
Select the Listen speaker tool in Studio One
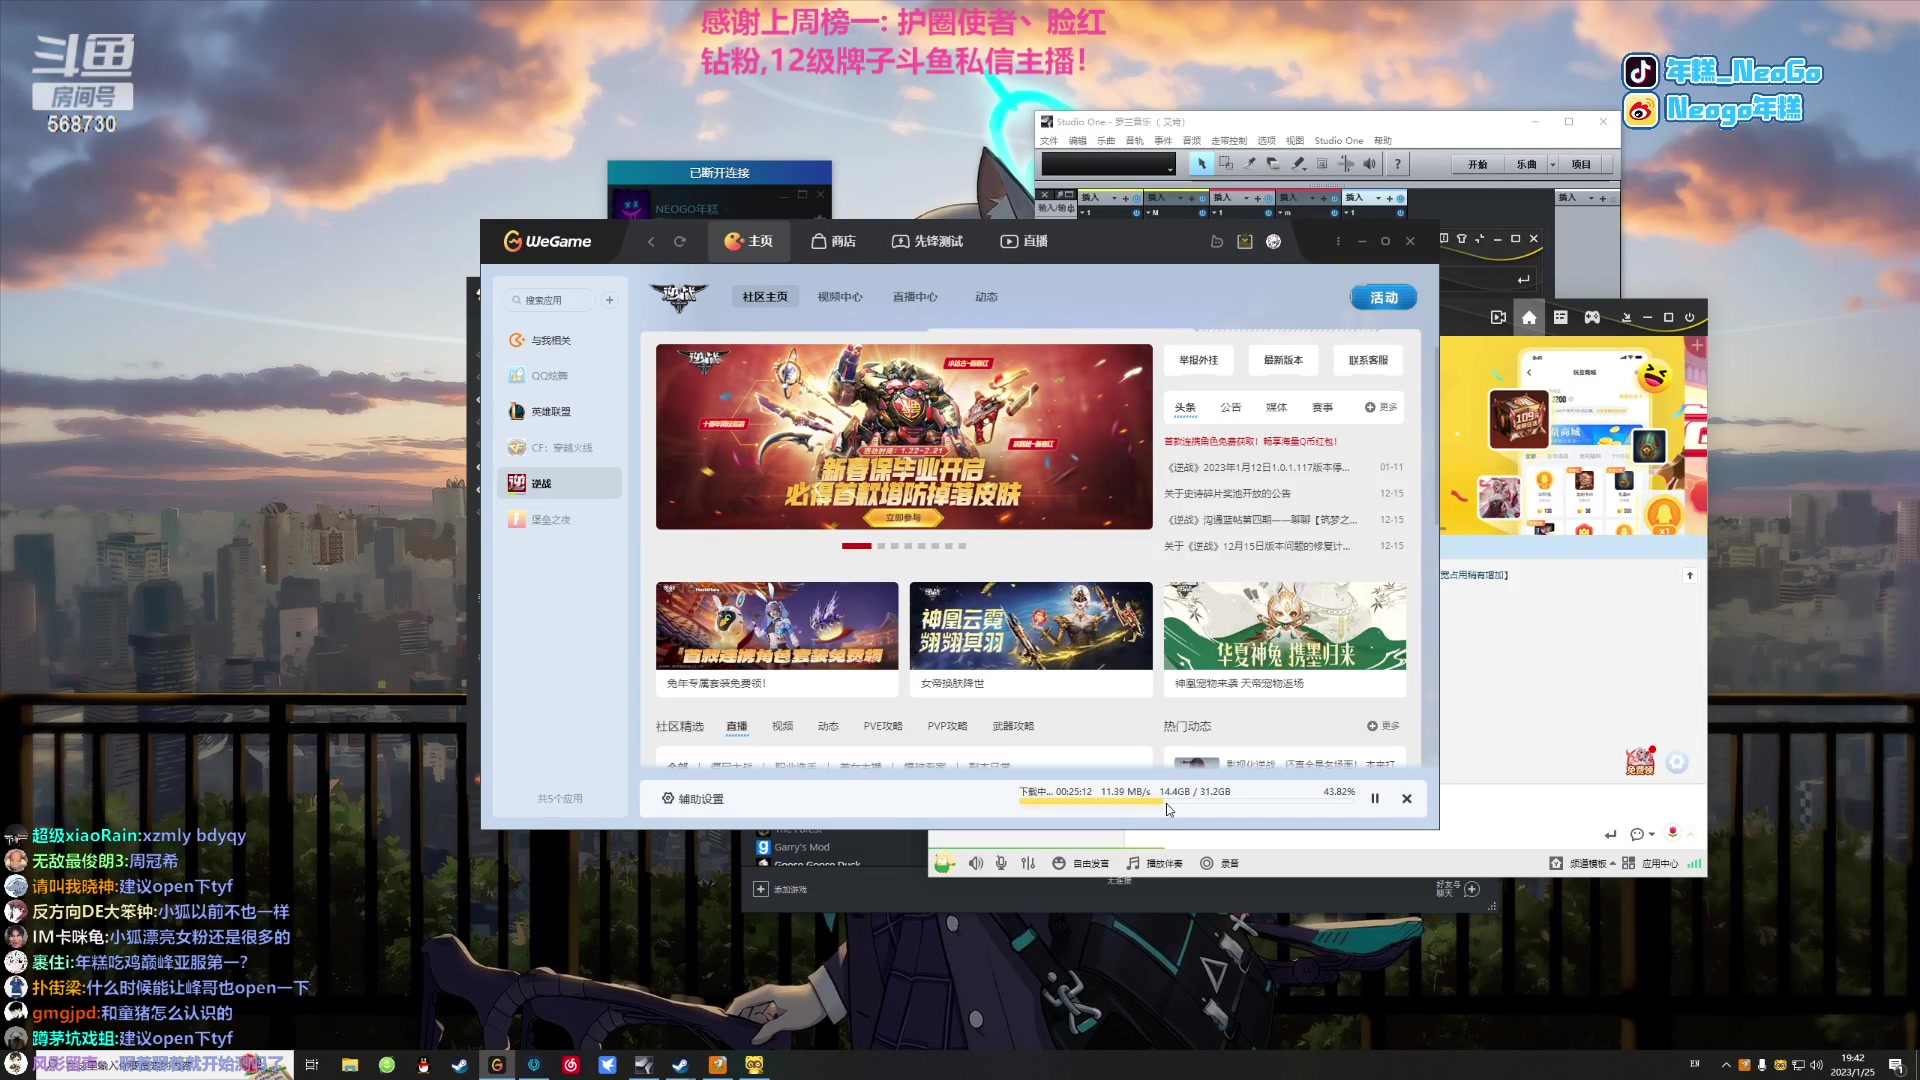click(1370, 164)
